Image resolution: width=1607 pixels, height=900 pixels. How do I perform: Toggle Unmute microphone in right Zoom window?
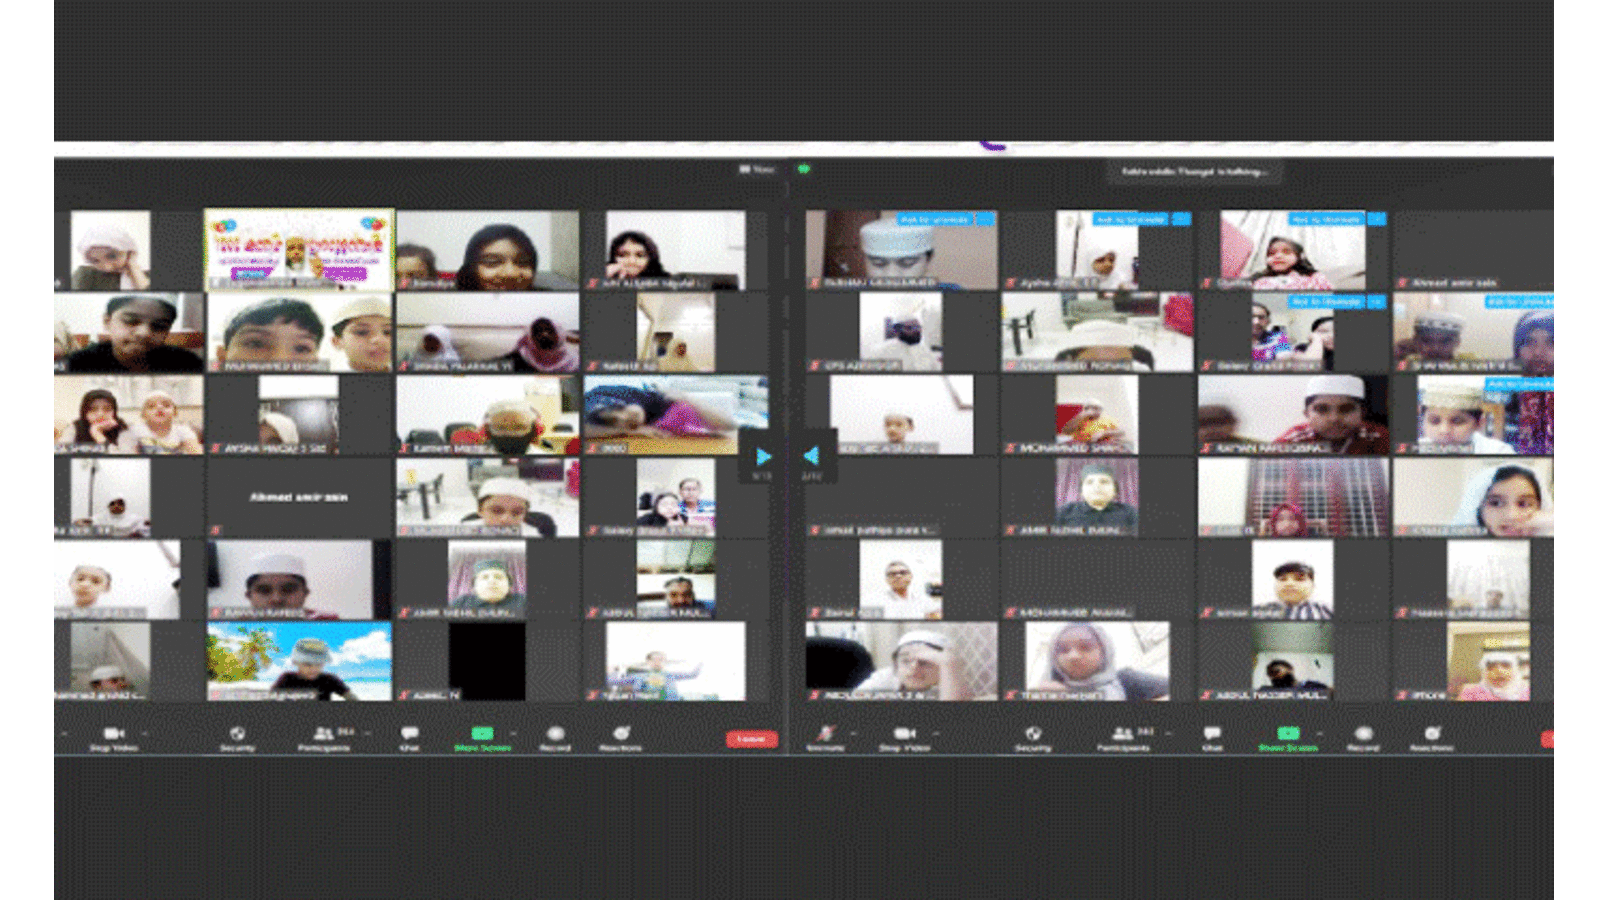click(825, 735)
